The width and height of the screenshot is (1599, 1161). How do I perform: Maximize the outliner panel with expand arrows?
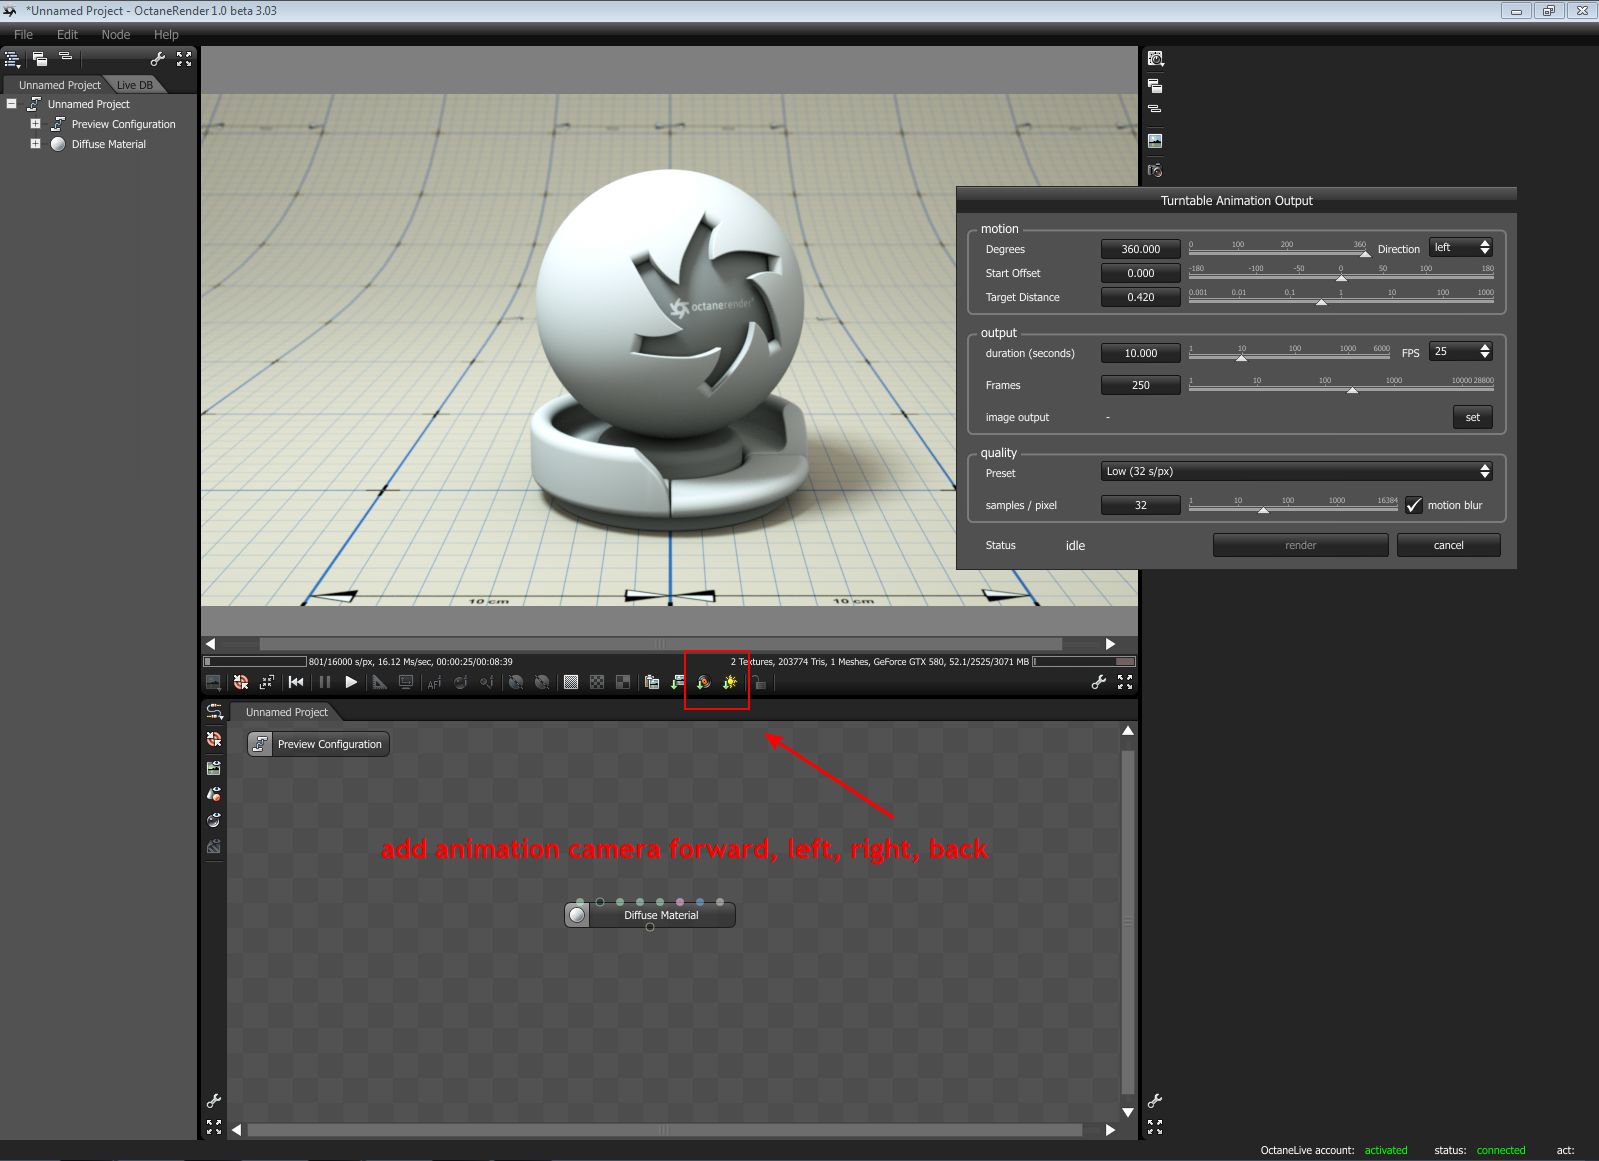[184, 59]
